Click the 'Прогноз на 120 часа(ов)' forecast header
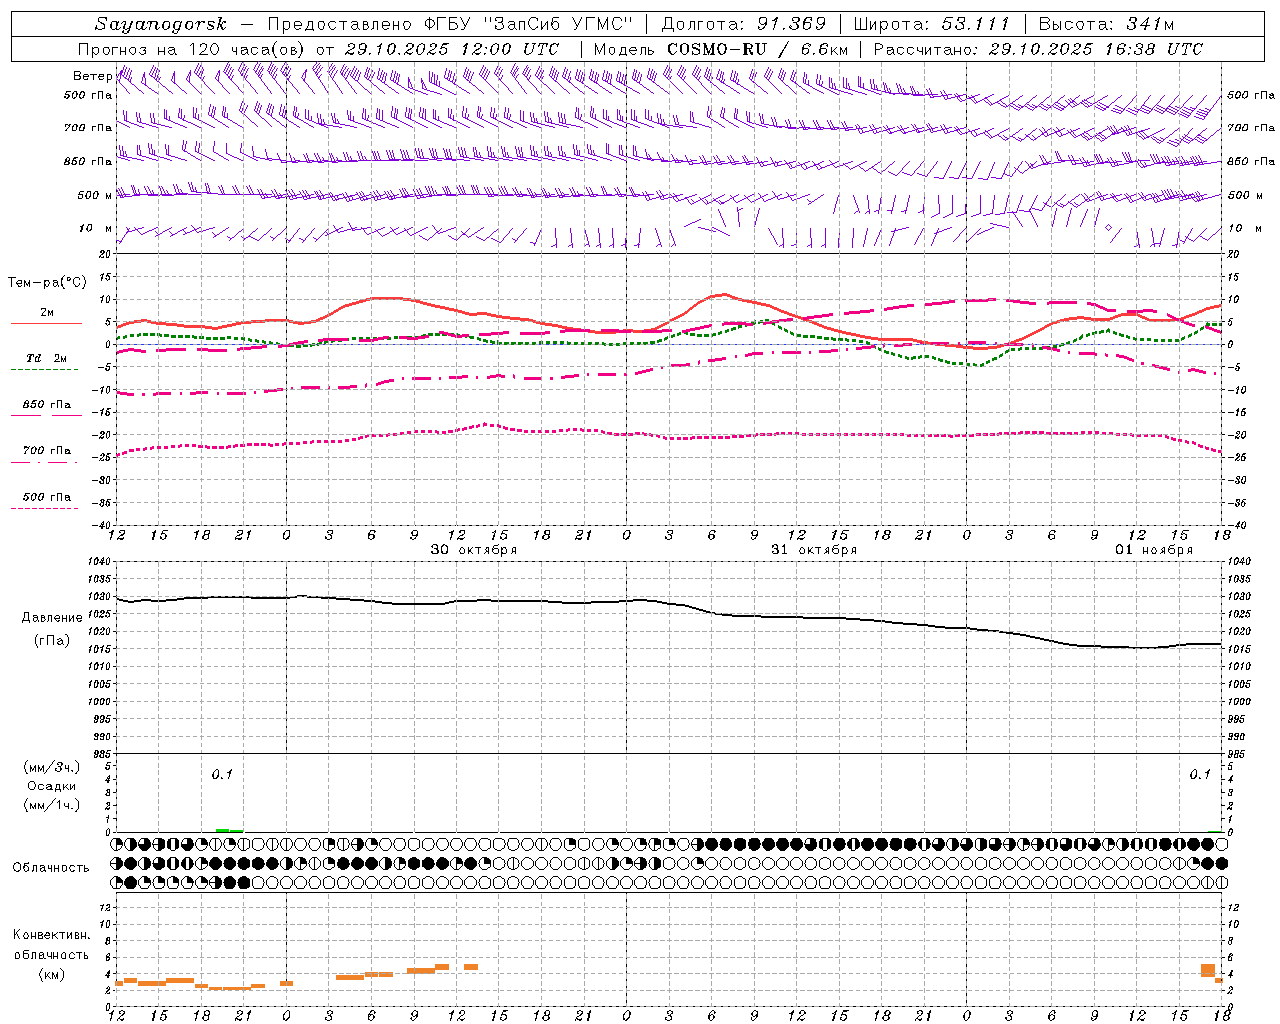 pos(192,49)
